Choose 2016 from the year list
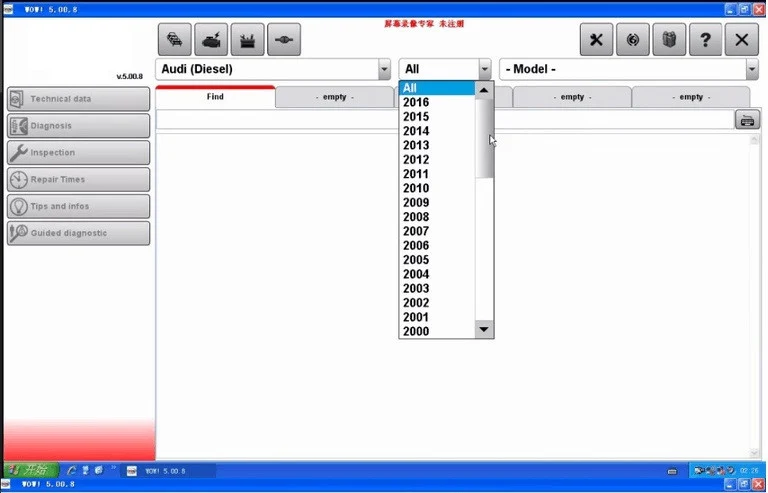 point(437,102)
